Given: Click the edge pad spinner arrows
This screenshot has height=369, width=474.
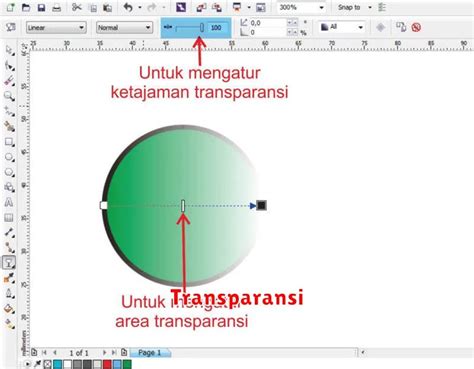Looking at the screenshot, I should (x=292, y=32).
